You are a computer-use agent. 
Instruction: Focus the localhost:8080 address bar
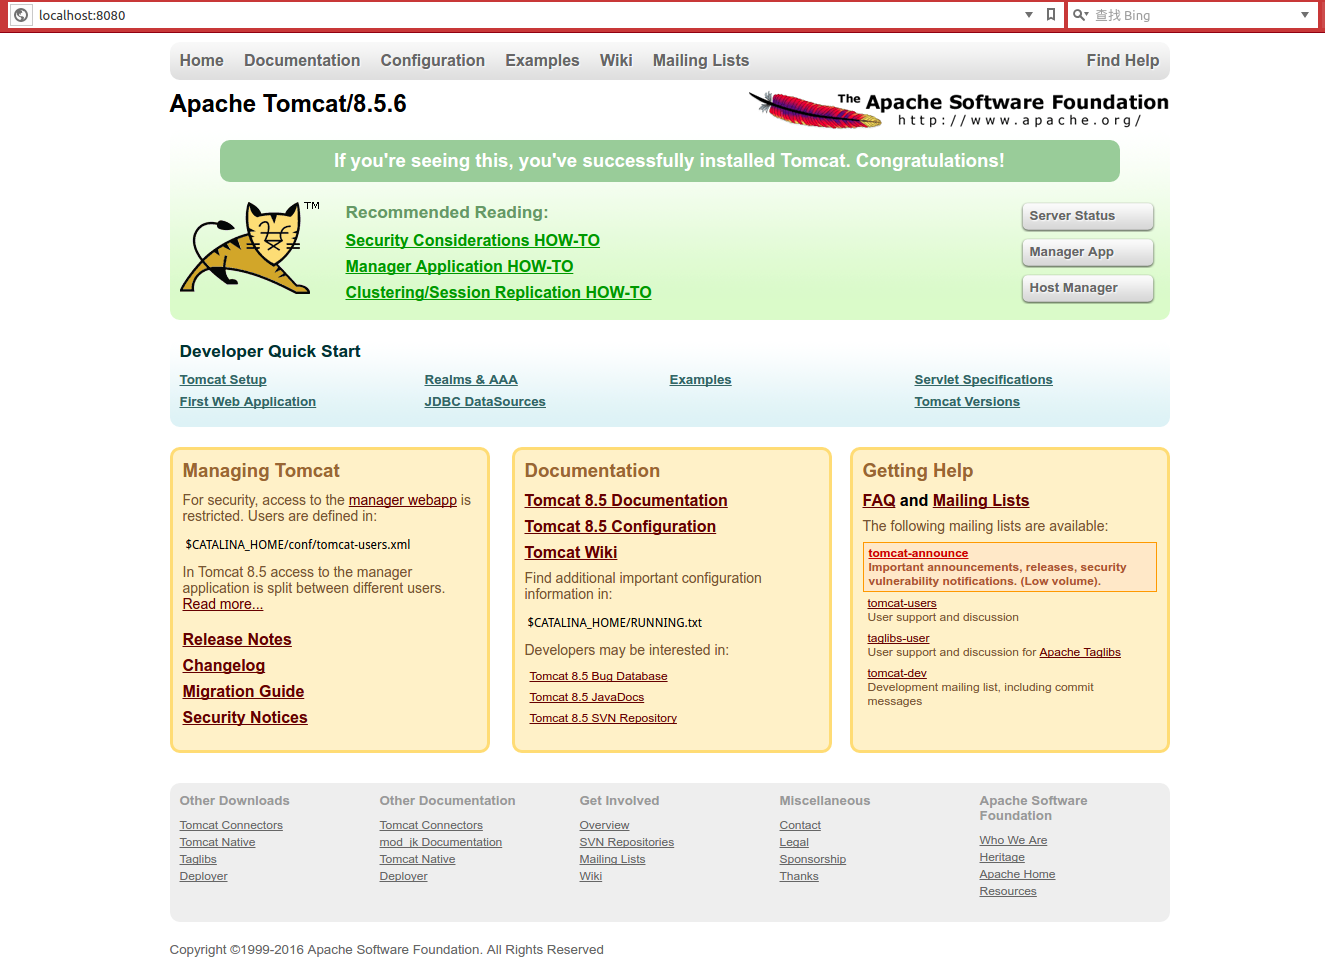[500, 15]
